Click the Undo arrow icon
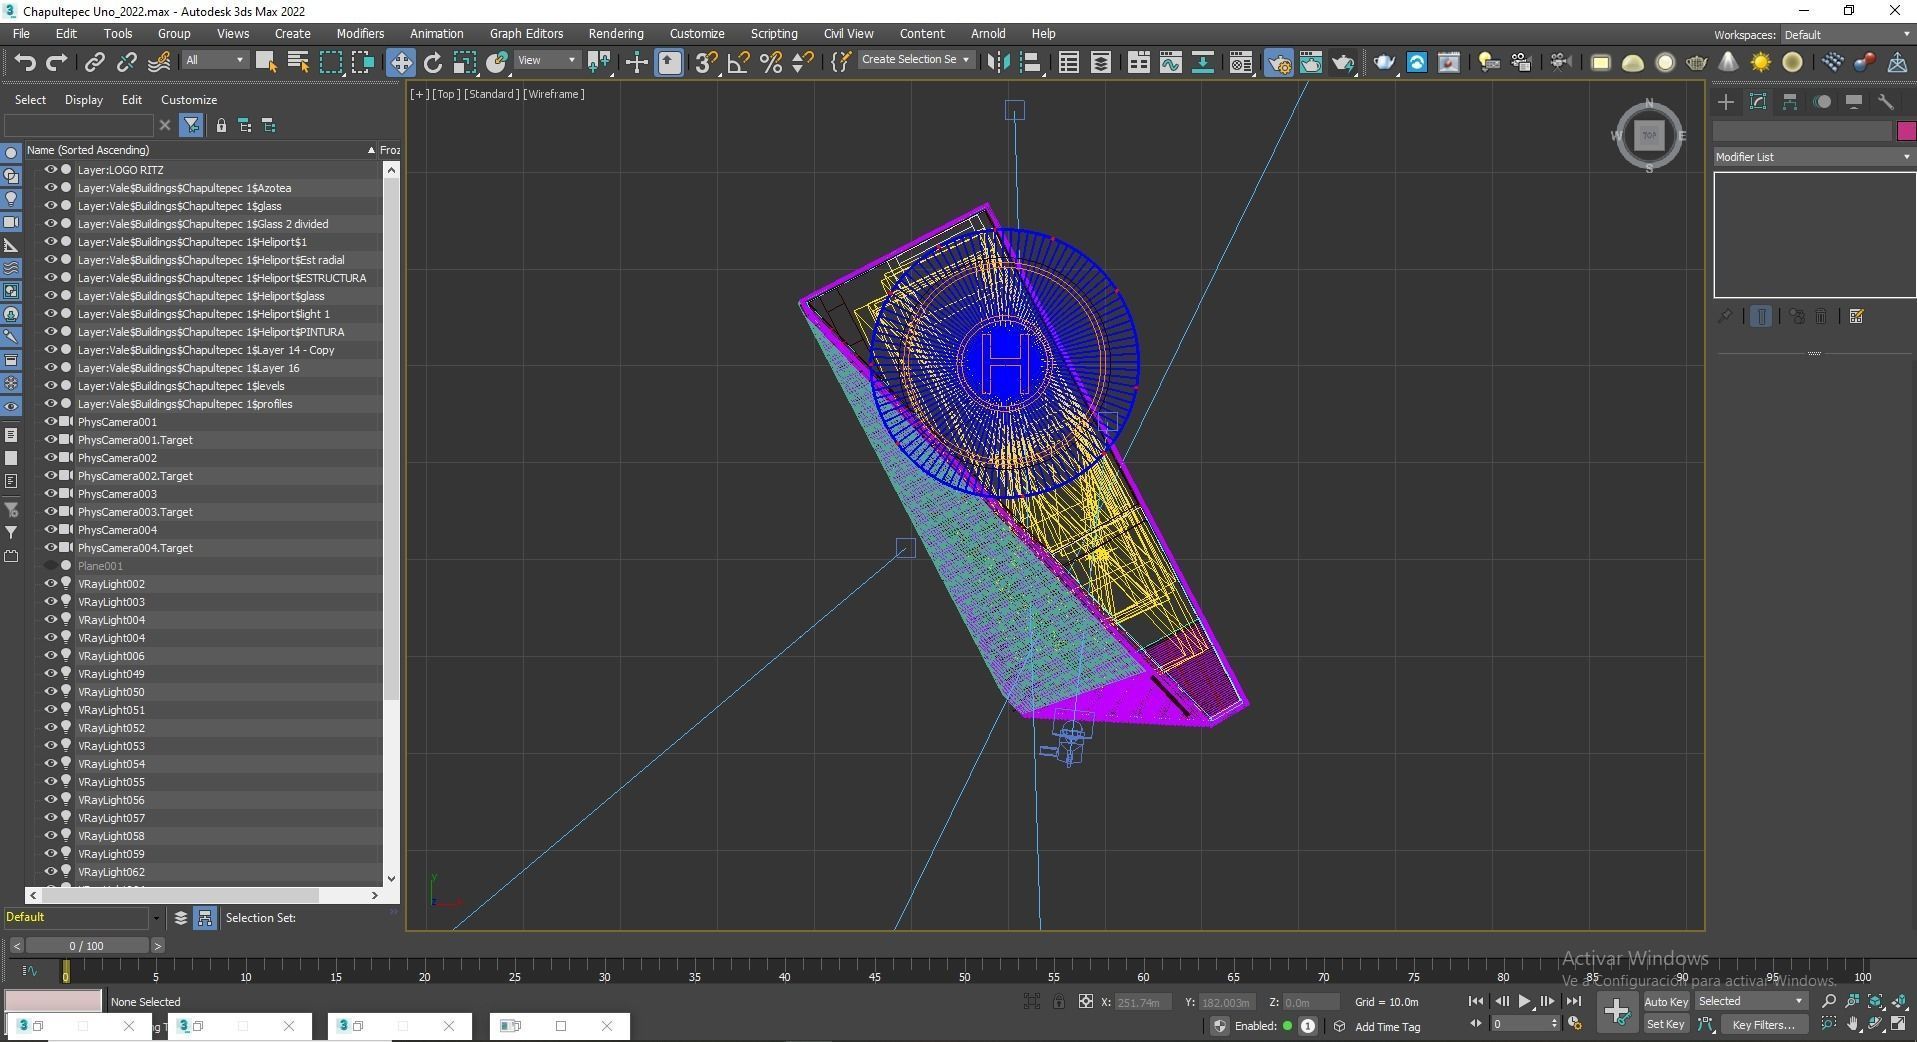Viewport: 1917px width, 1042px height. [24, 62]
